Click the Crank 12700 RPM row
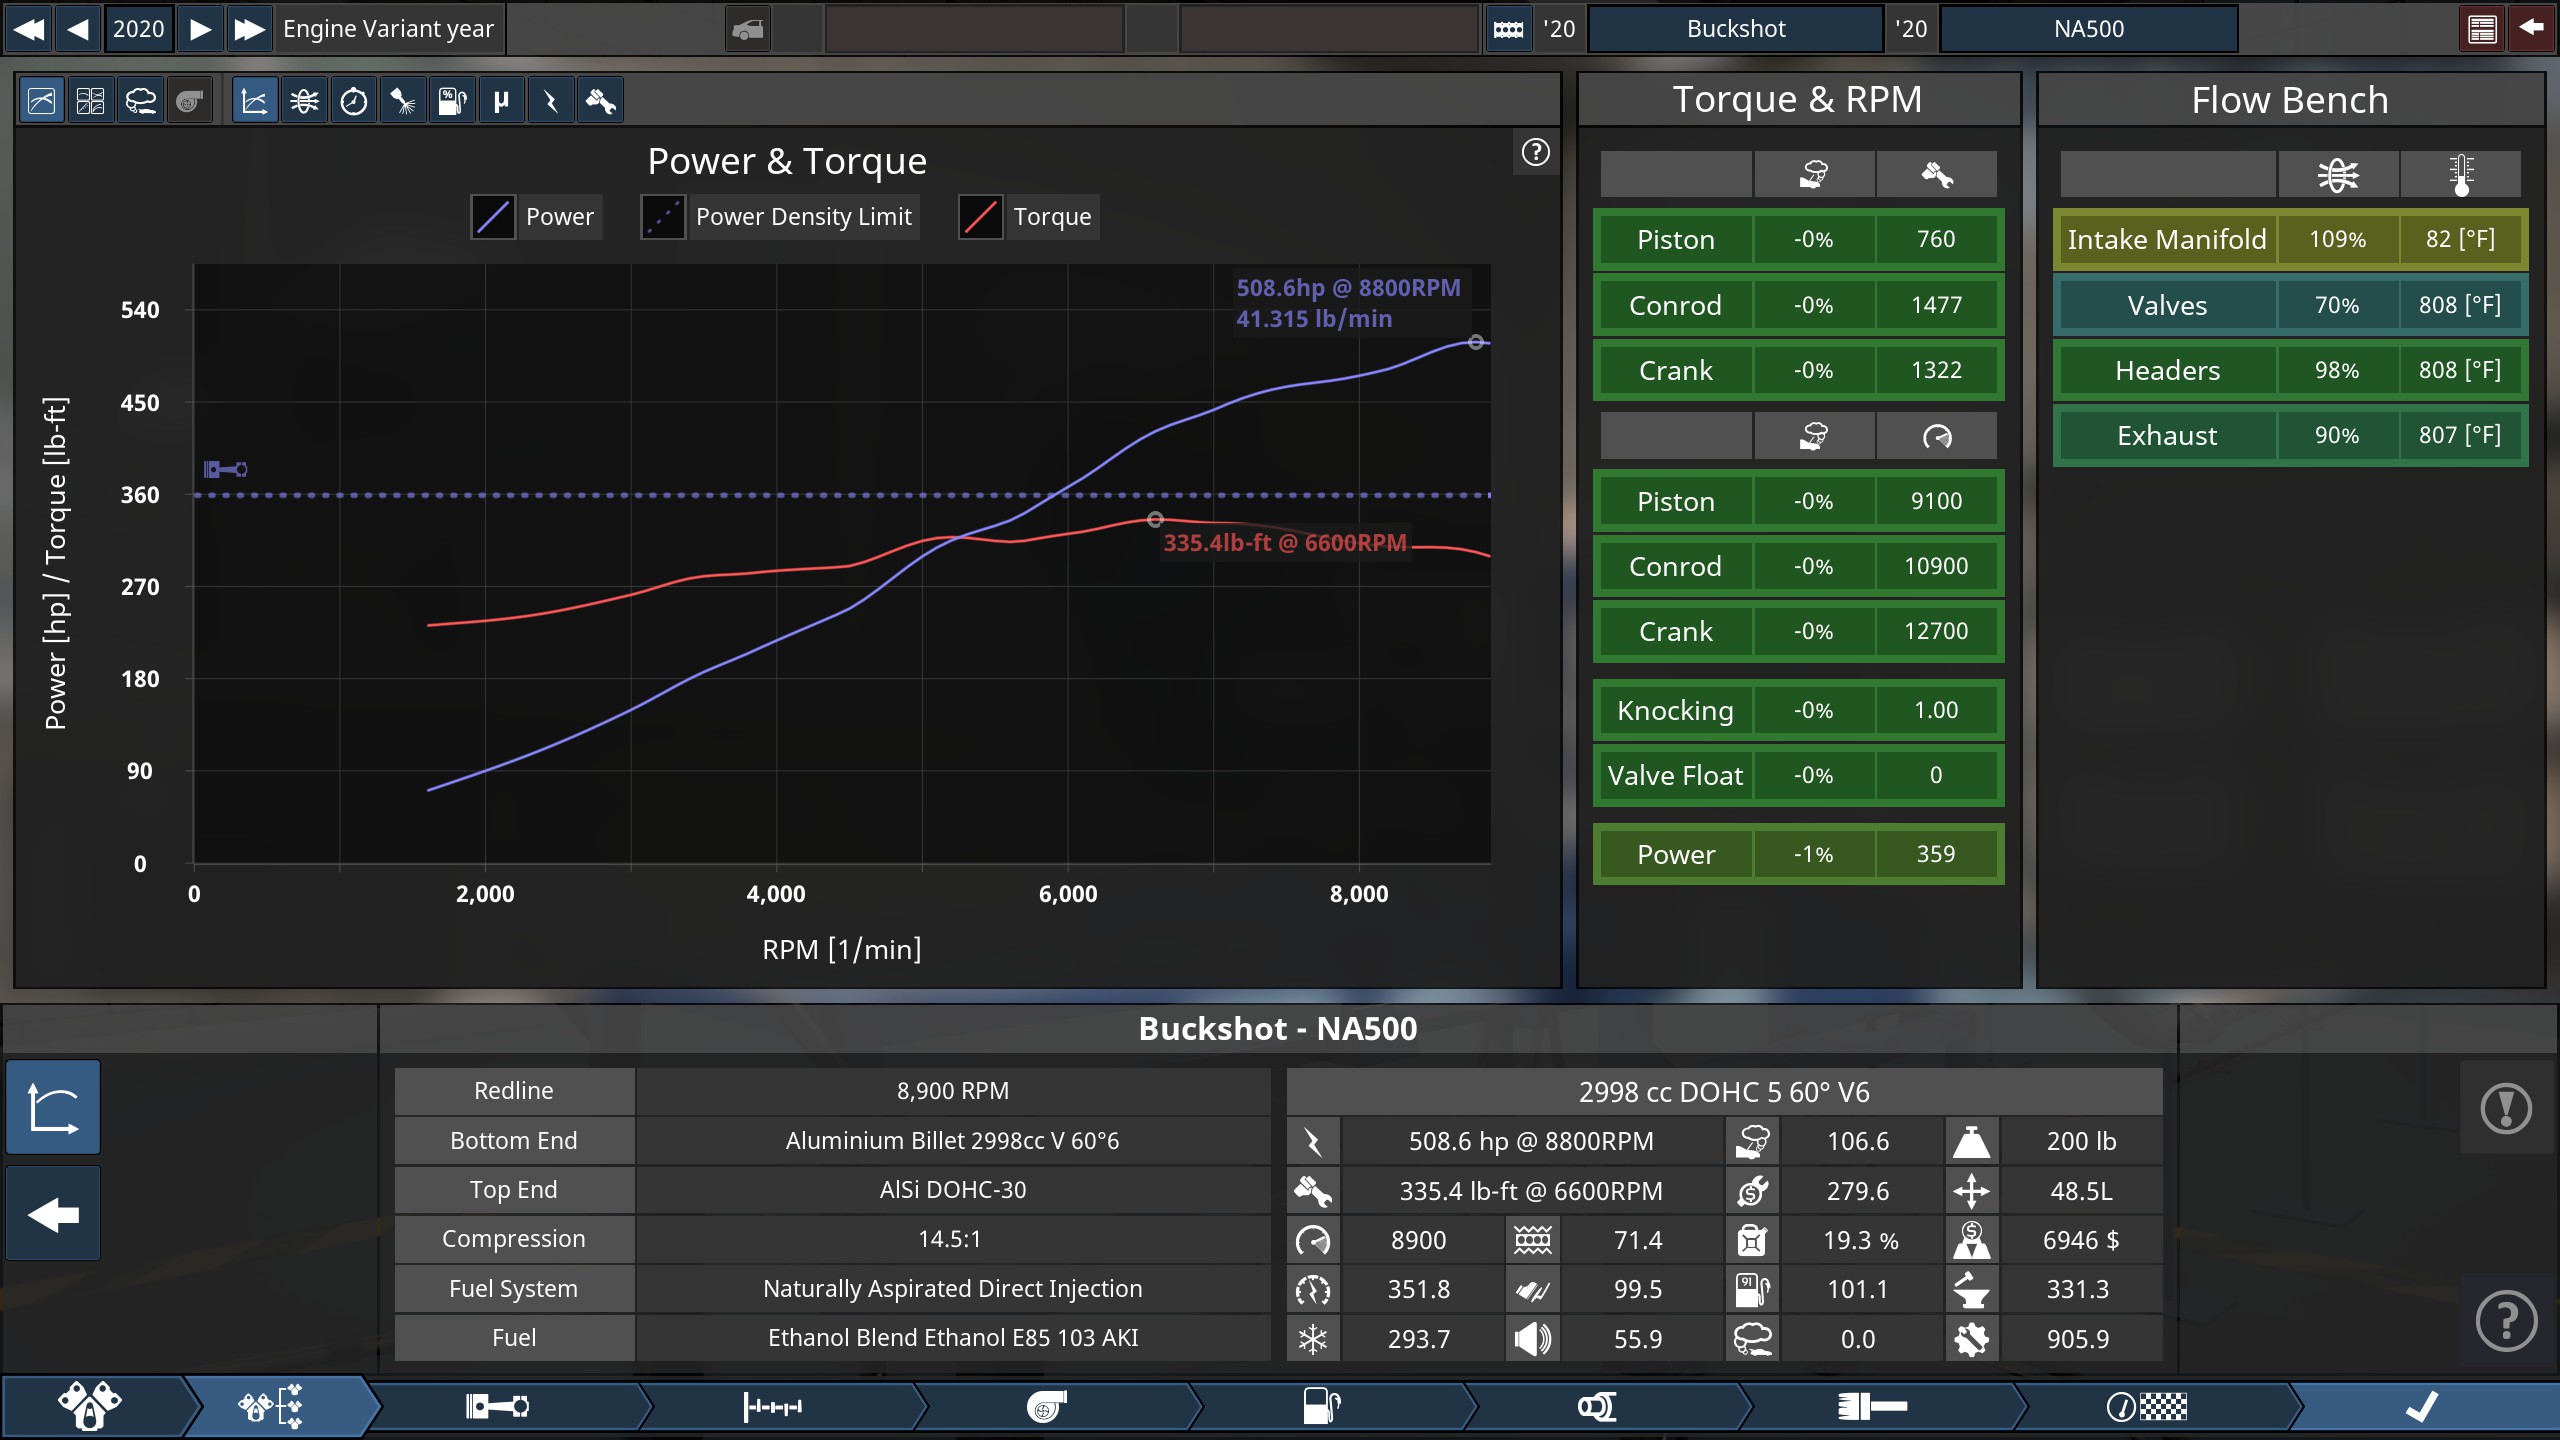Screen dimensions: 2560x1440 click(x=1798, y=631)
